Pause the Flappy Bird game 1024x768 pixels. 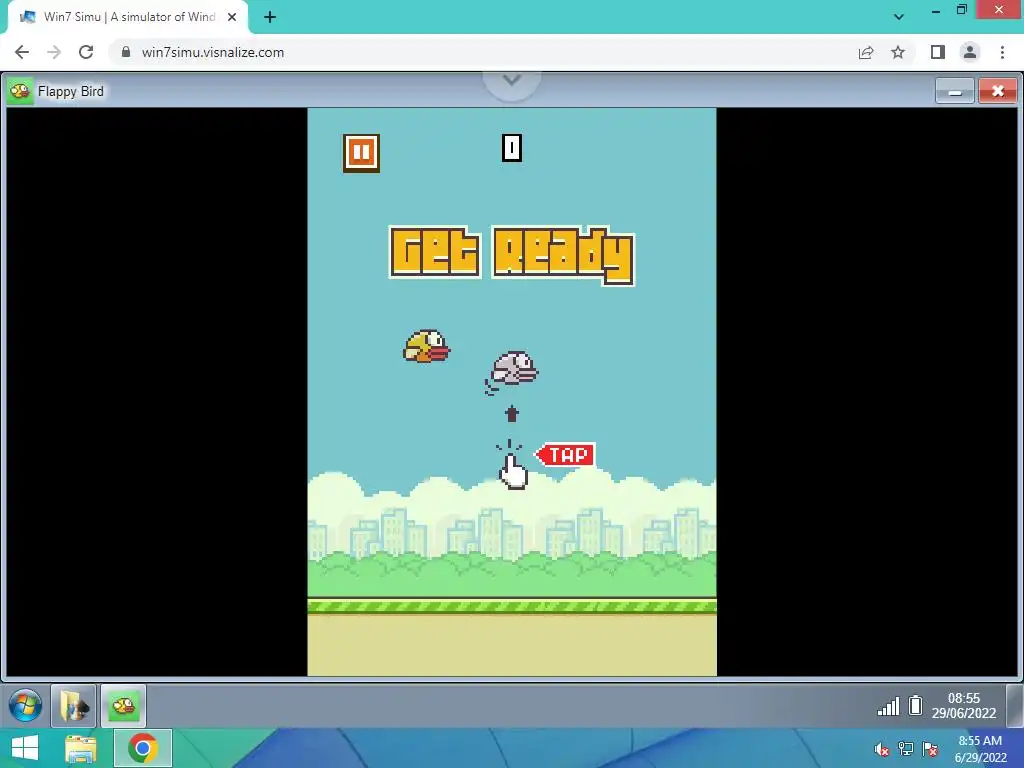(x=361, y=153)
